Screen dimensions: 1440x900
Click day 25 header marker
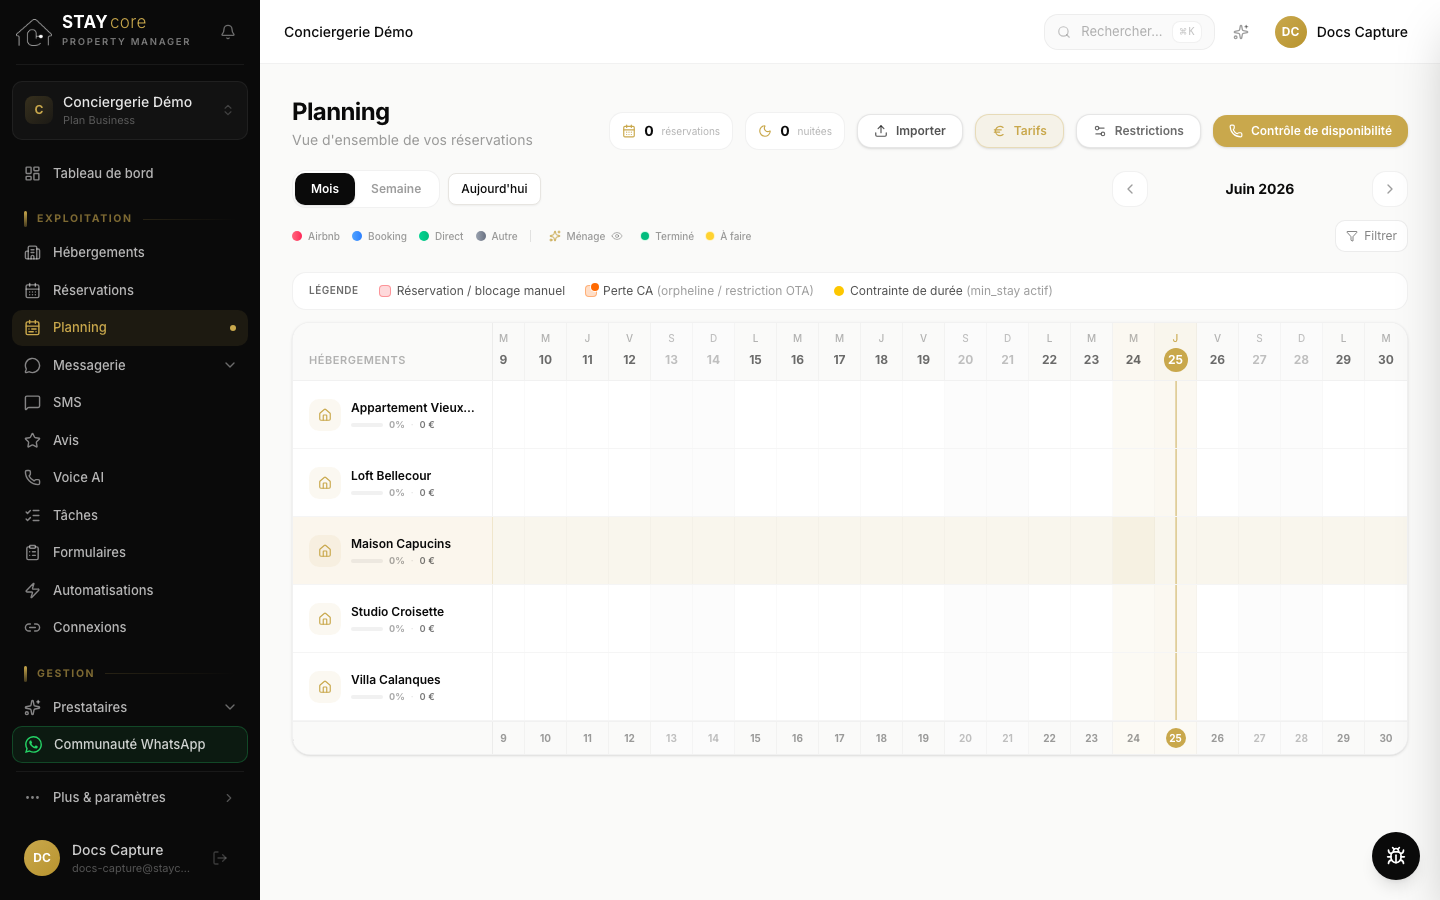point(1175,360)
